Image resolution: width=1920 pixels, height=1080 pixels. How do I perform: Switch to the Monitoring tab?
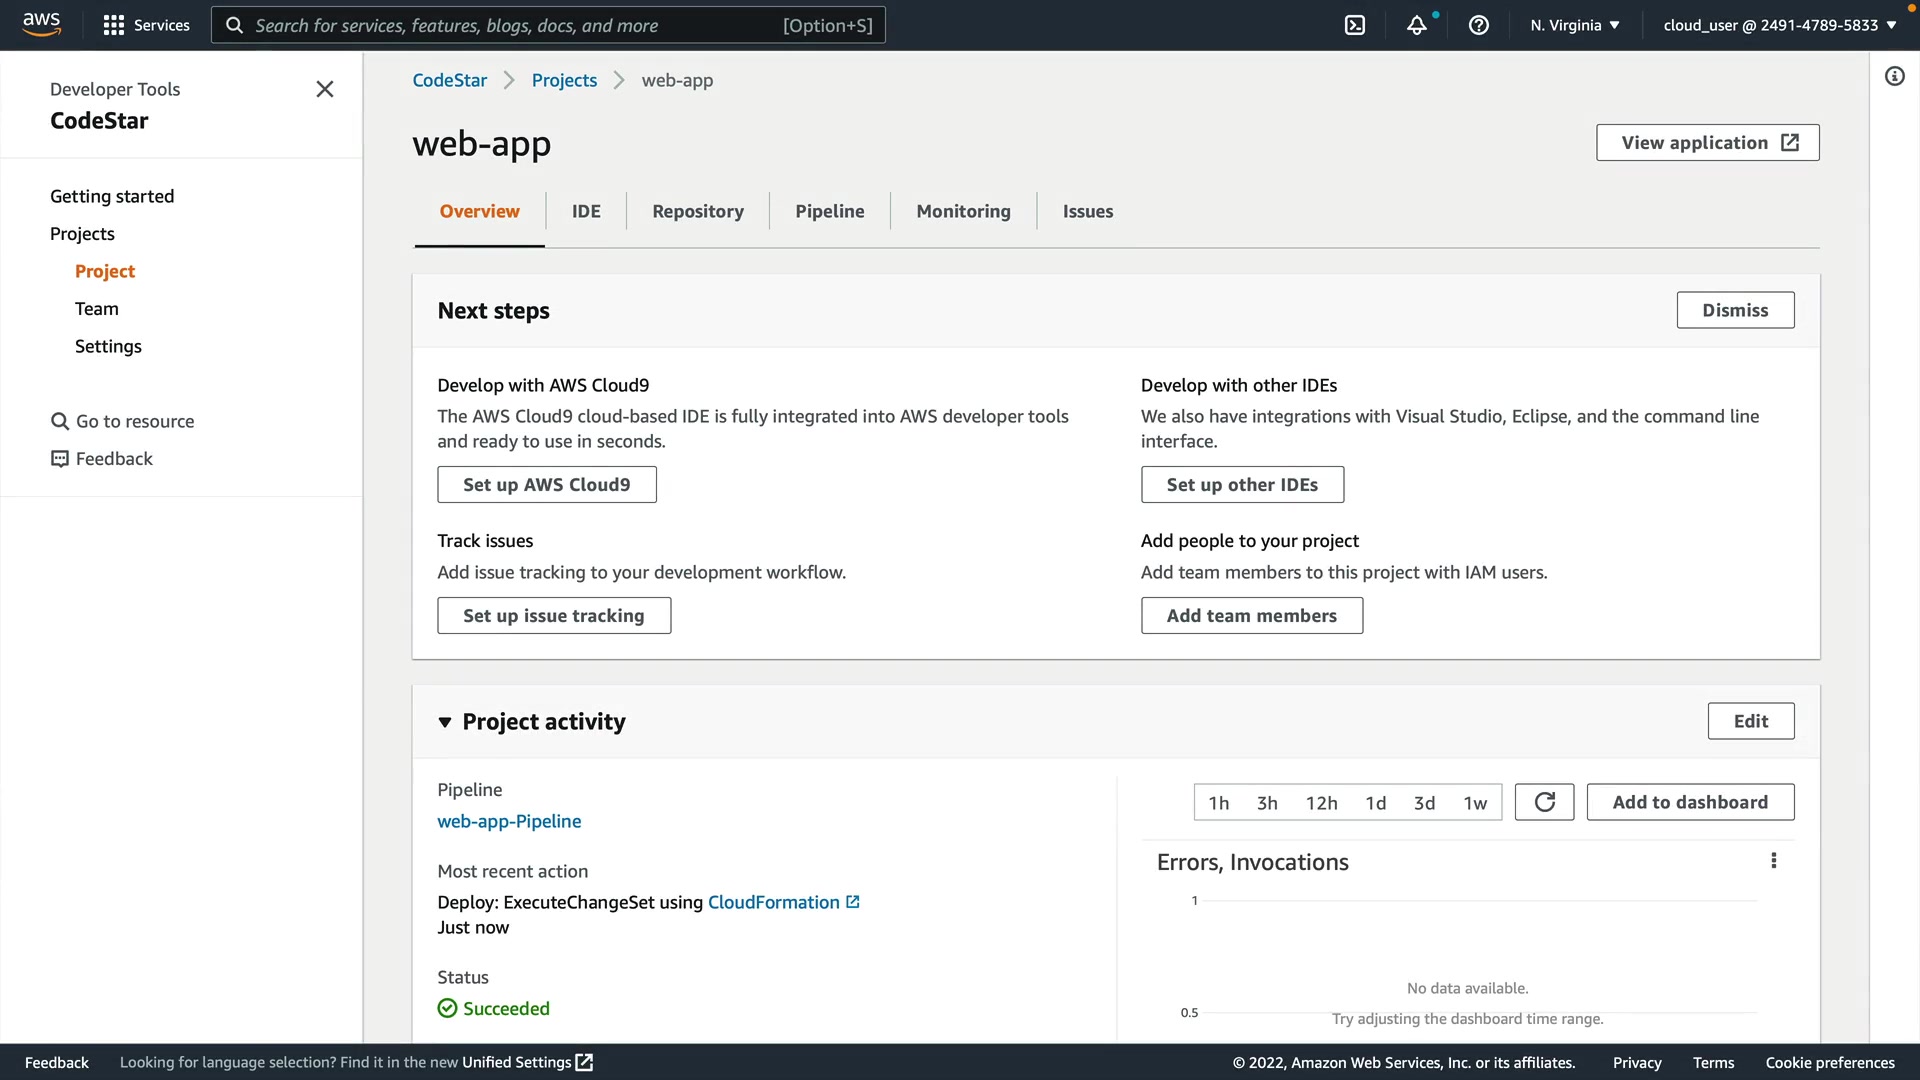pos(962,211)
